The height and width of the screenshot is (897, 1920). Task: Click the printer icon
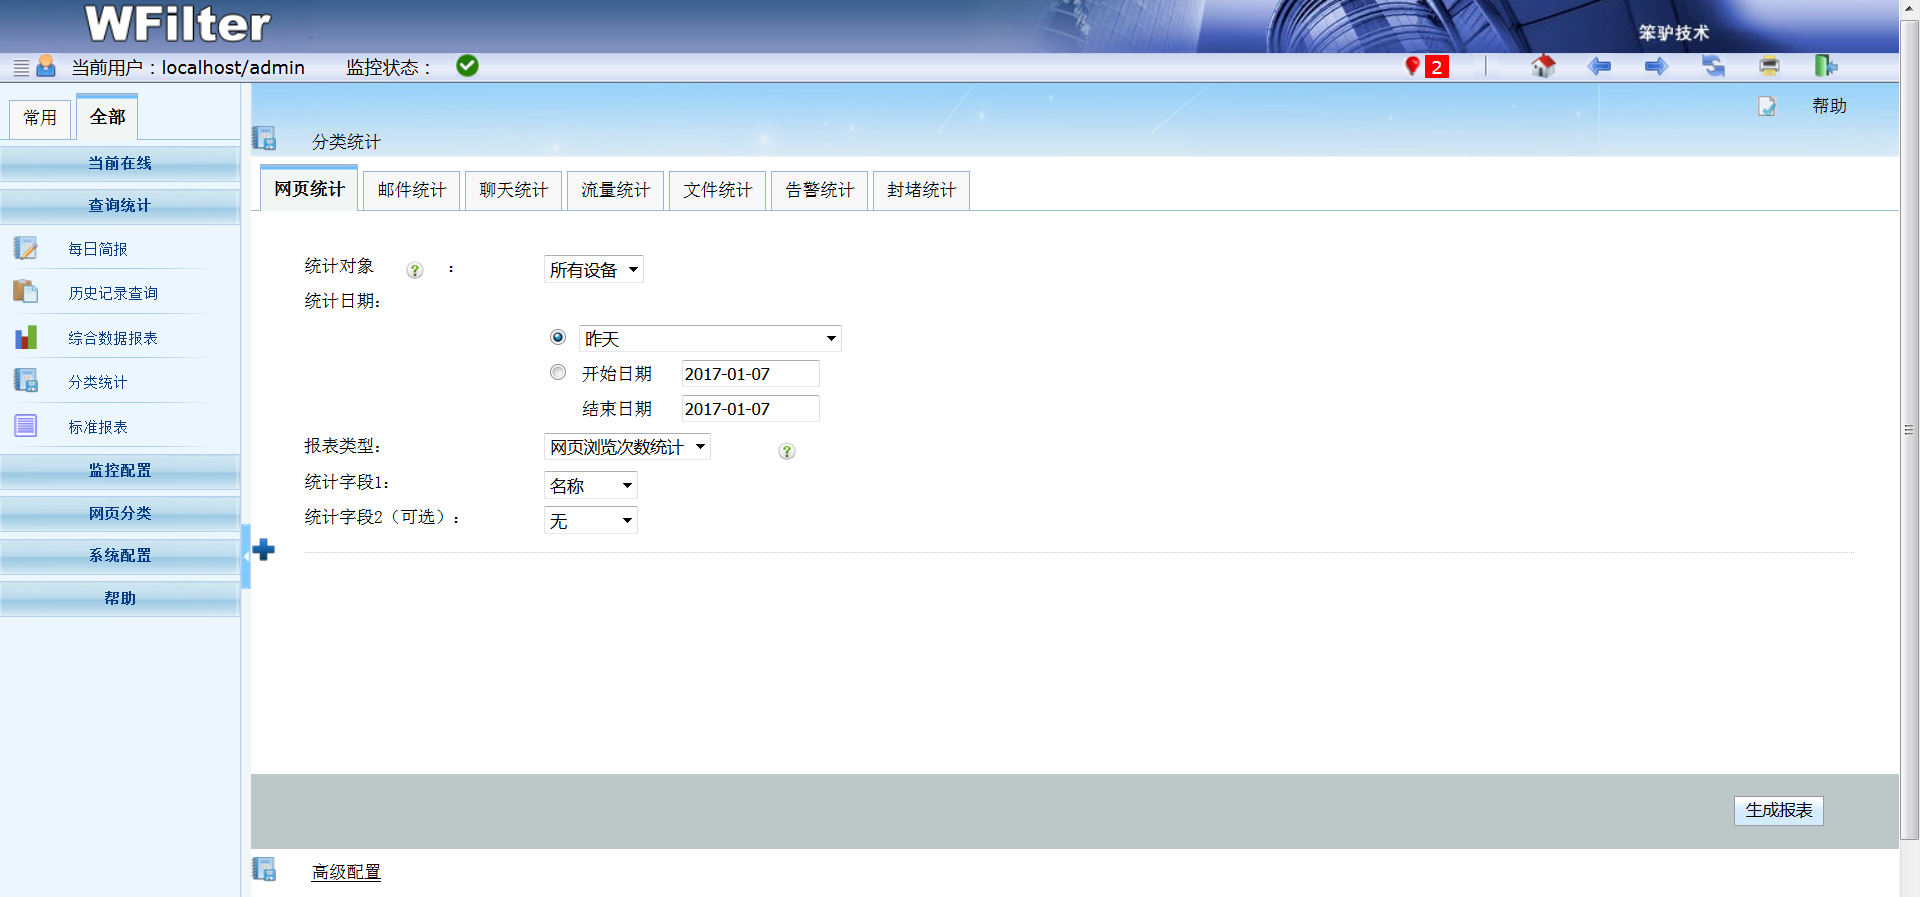pyautogui.click(x=1769, y=67)
